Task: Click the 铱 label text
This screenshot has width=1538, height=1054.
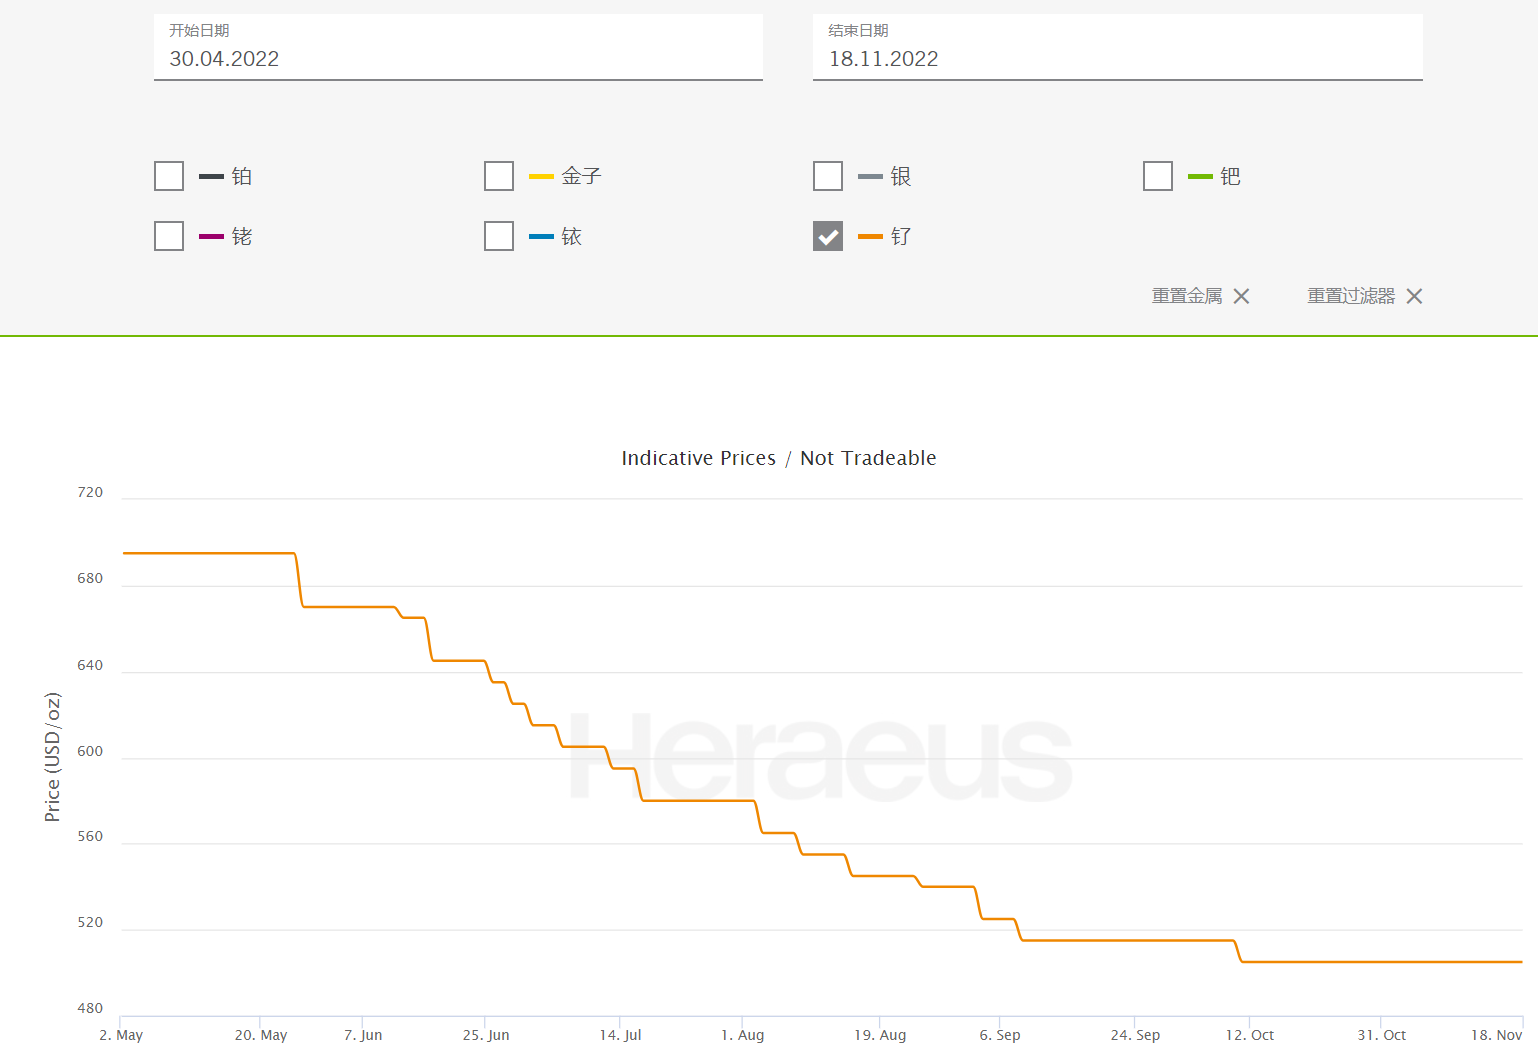Action: [571, 236]
